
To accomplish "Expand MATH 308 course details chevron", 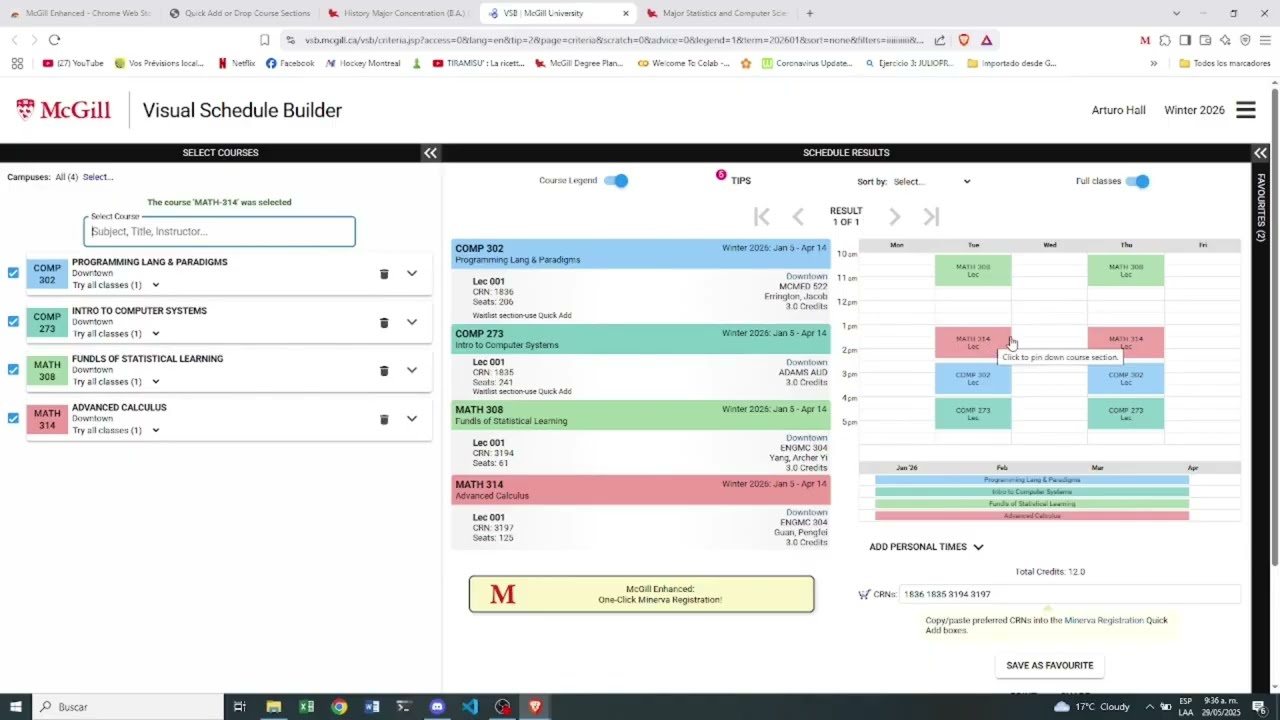I will (x=412, y=371).
